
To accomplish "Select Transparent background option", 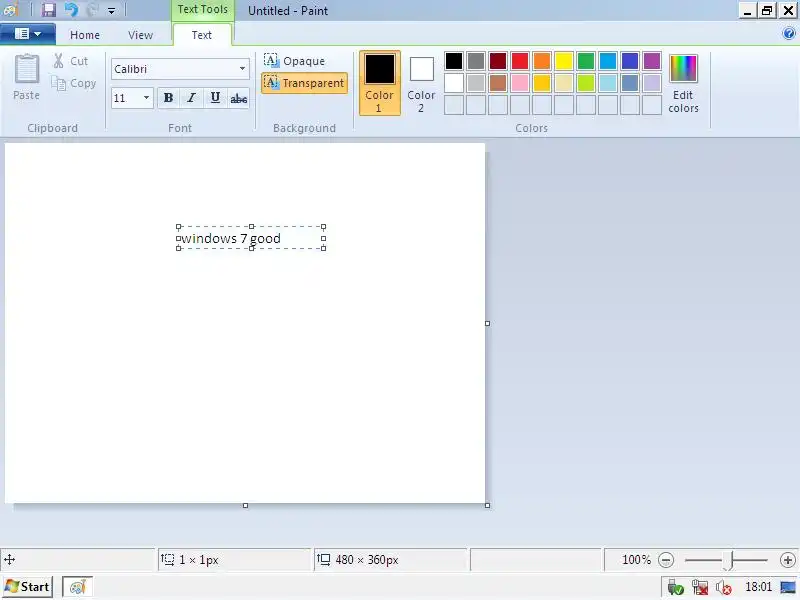I will point(305,83).
